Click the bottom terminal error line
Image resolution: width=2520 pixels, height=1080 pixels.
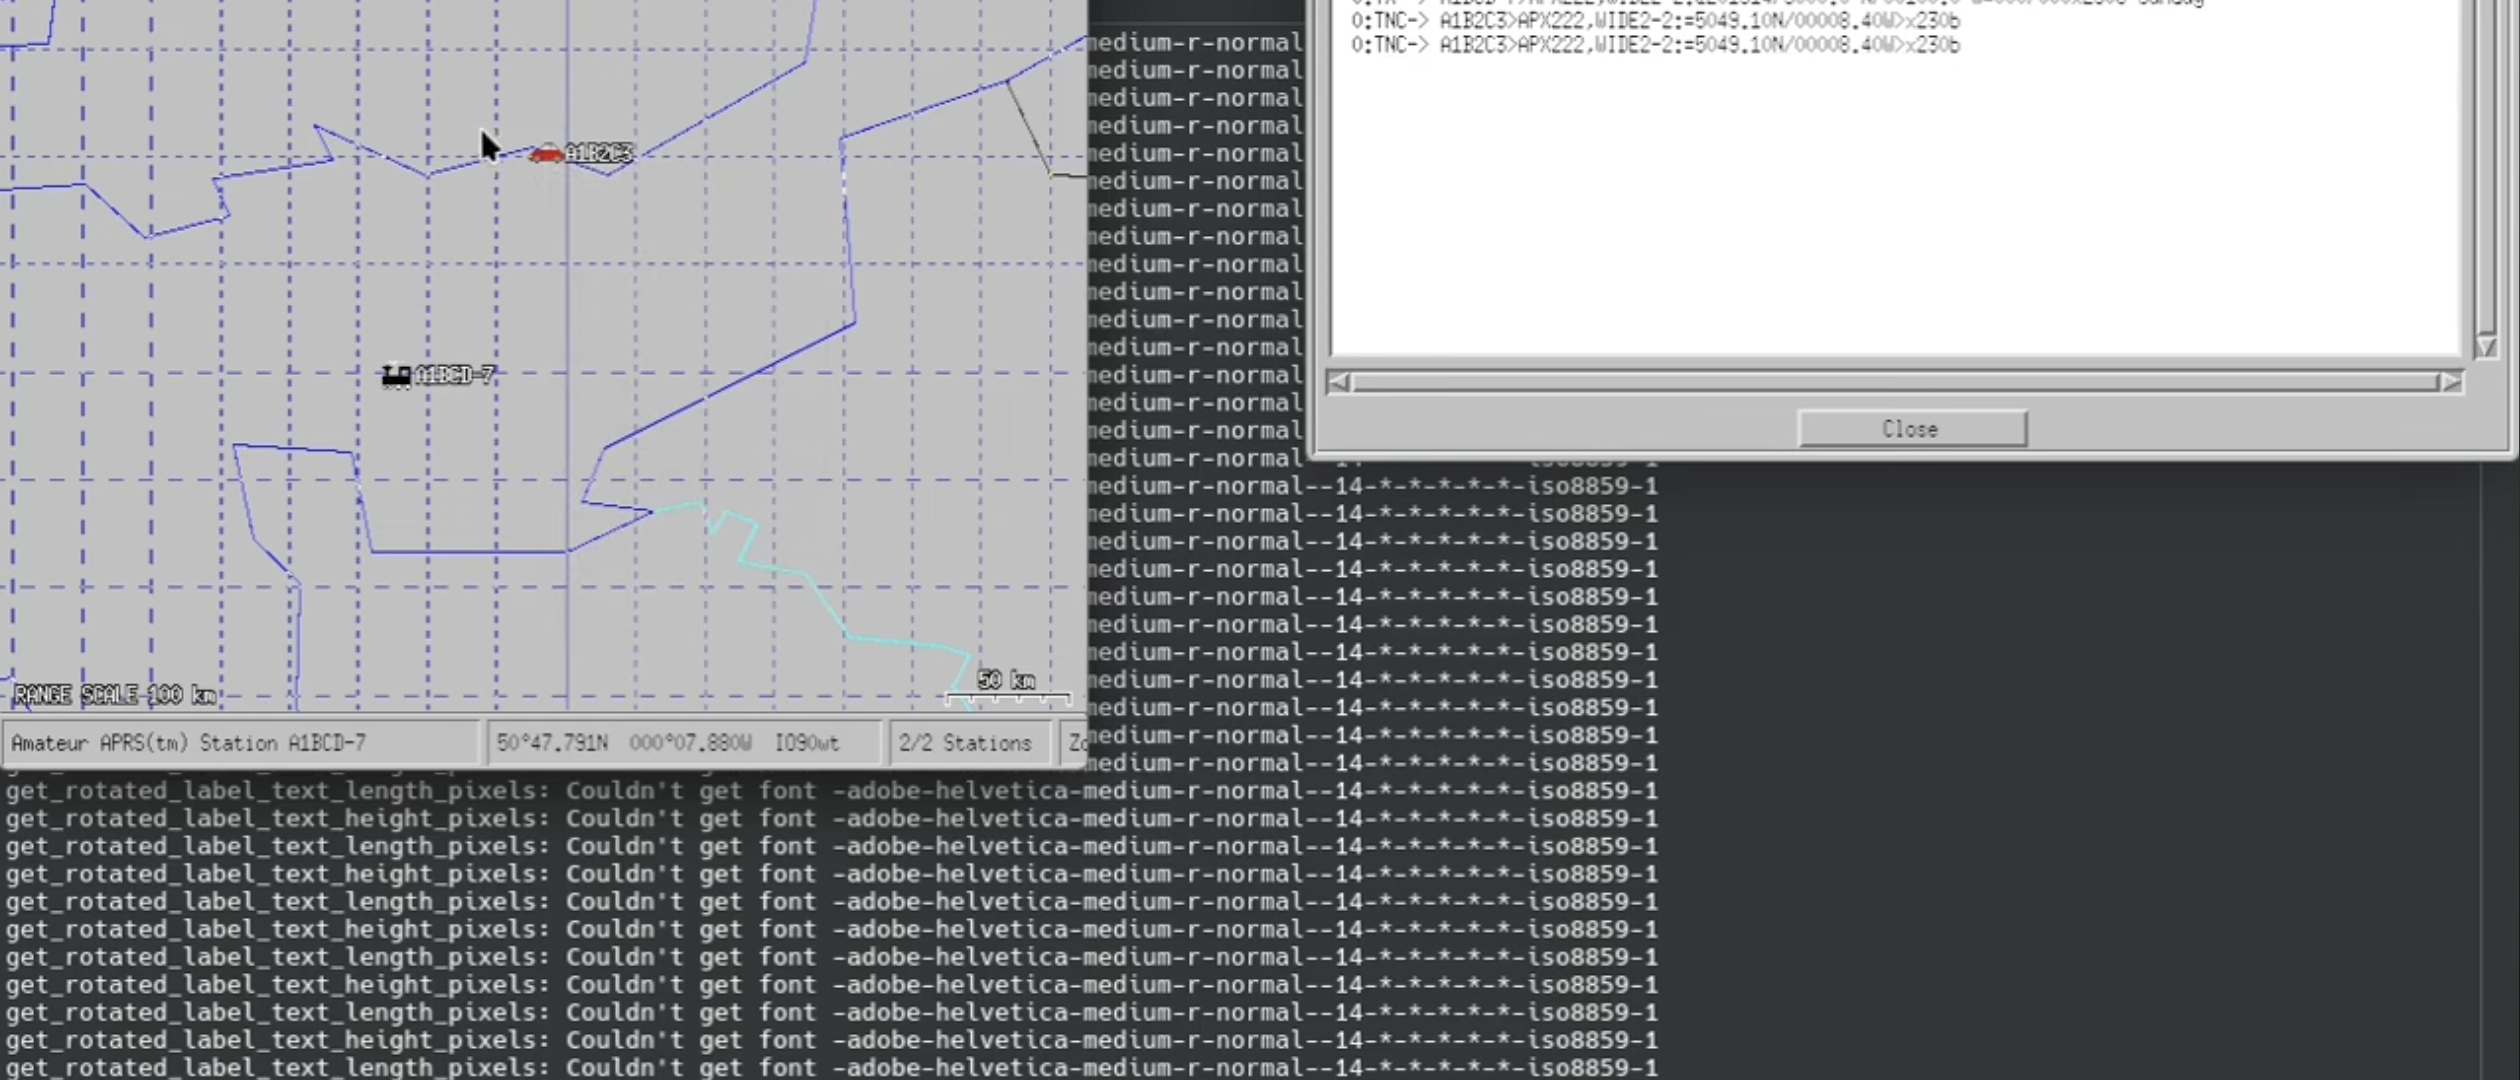pyautogui.click(x=830, y=1067)
